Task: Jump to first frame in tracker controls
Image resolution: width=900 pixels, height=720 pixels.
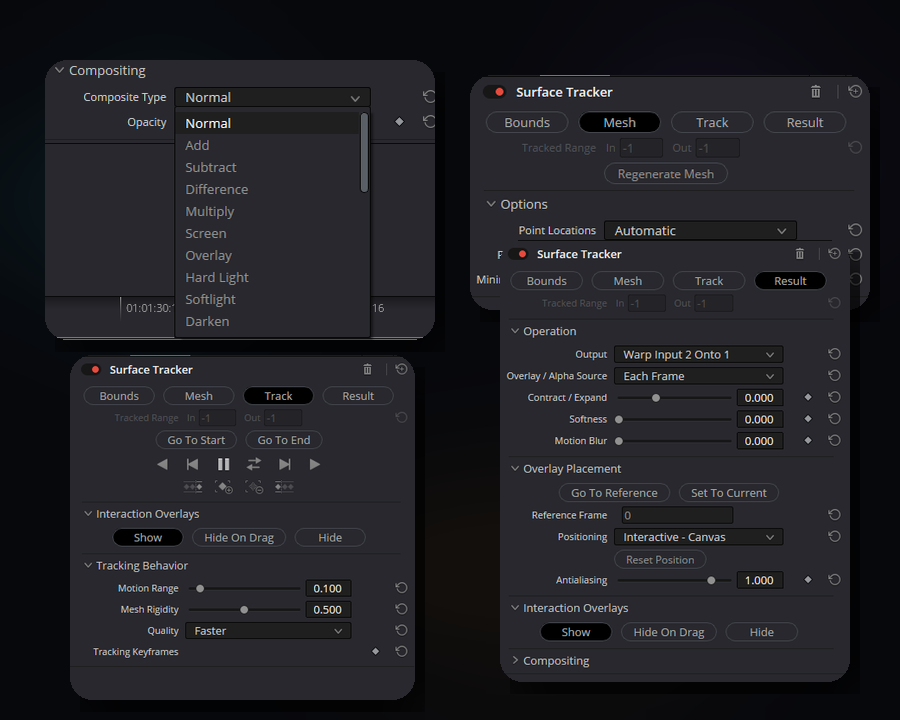Action: [192, 464]
